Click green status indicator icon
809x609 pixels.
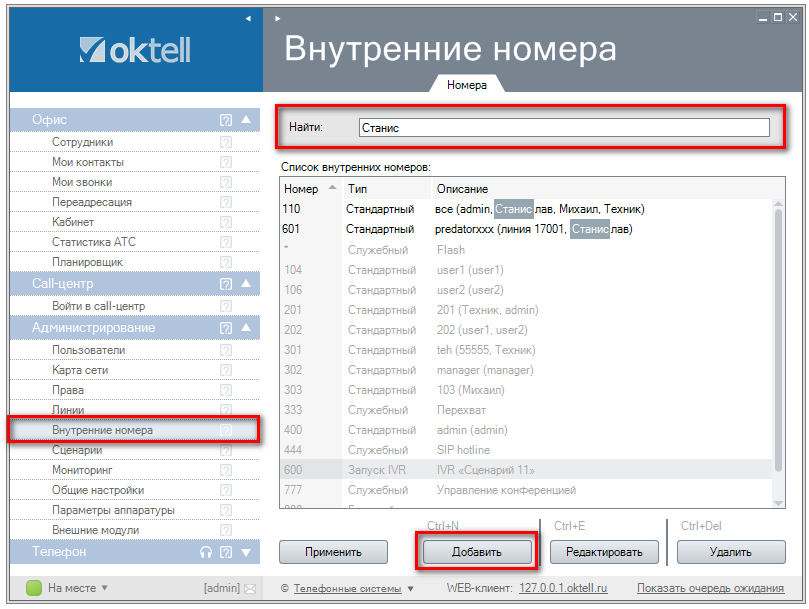pos(33,588)
